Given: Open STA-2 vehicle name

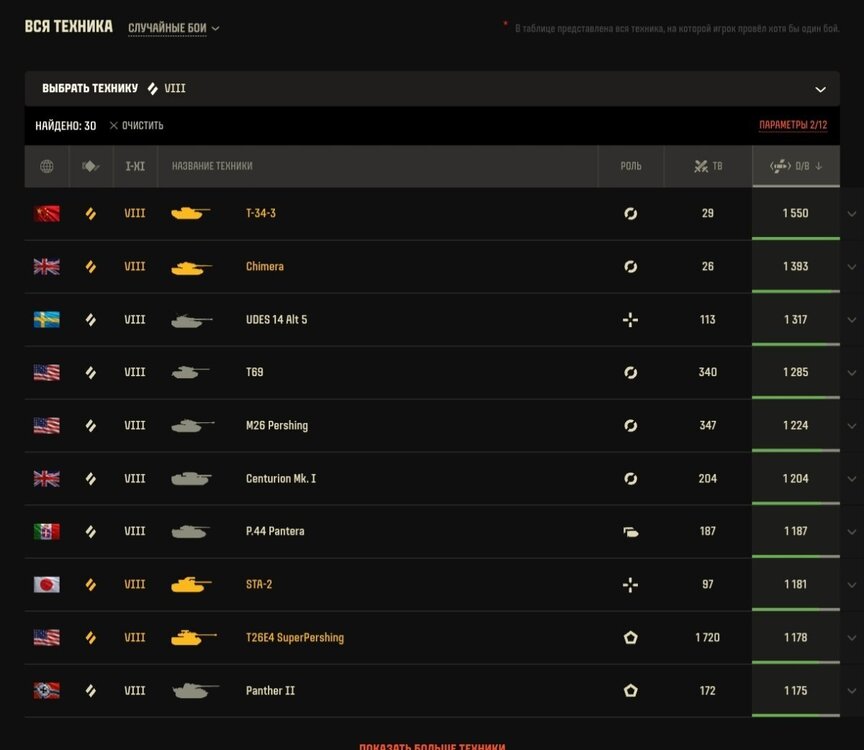Looking at the screenshot, I should pos(259,584).
